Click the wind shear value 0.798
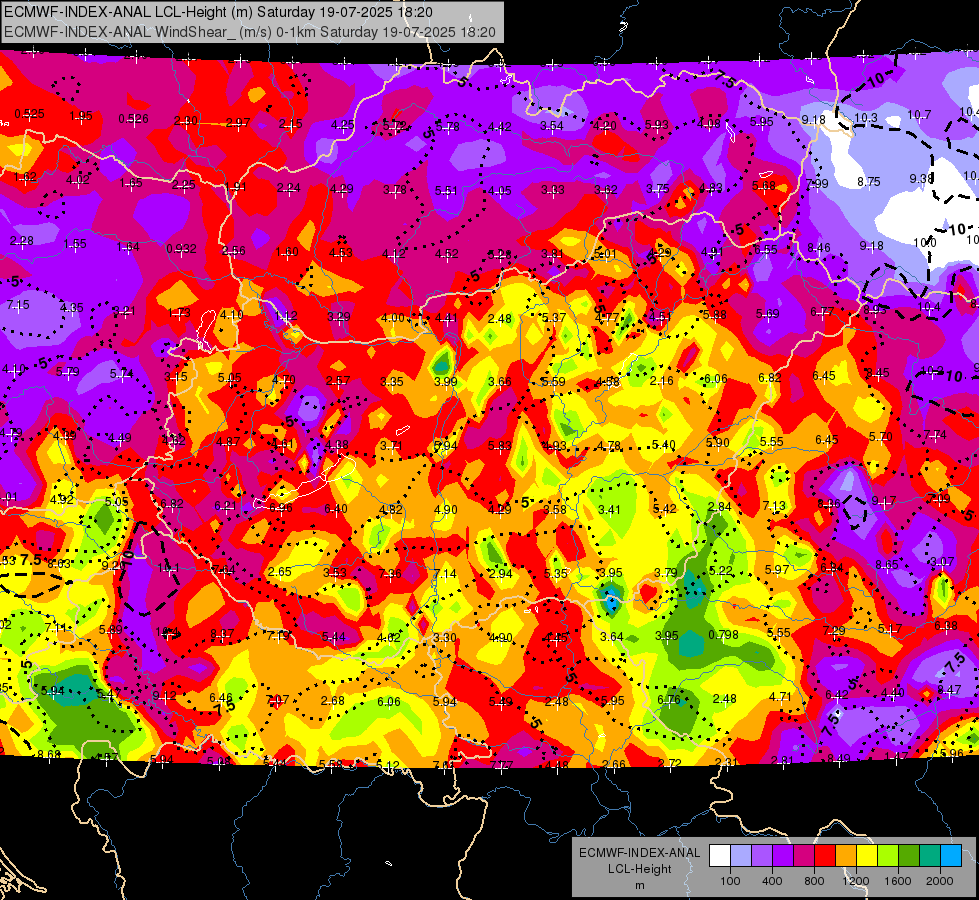Screen dimensions: 979x900 (x=724, y=635)
